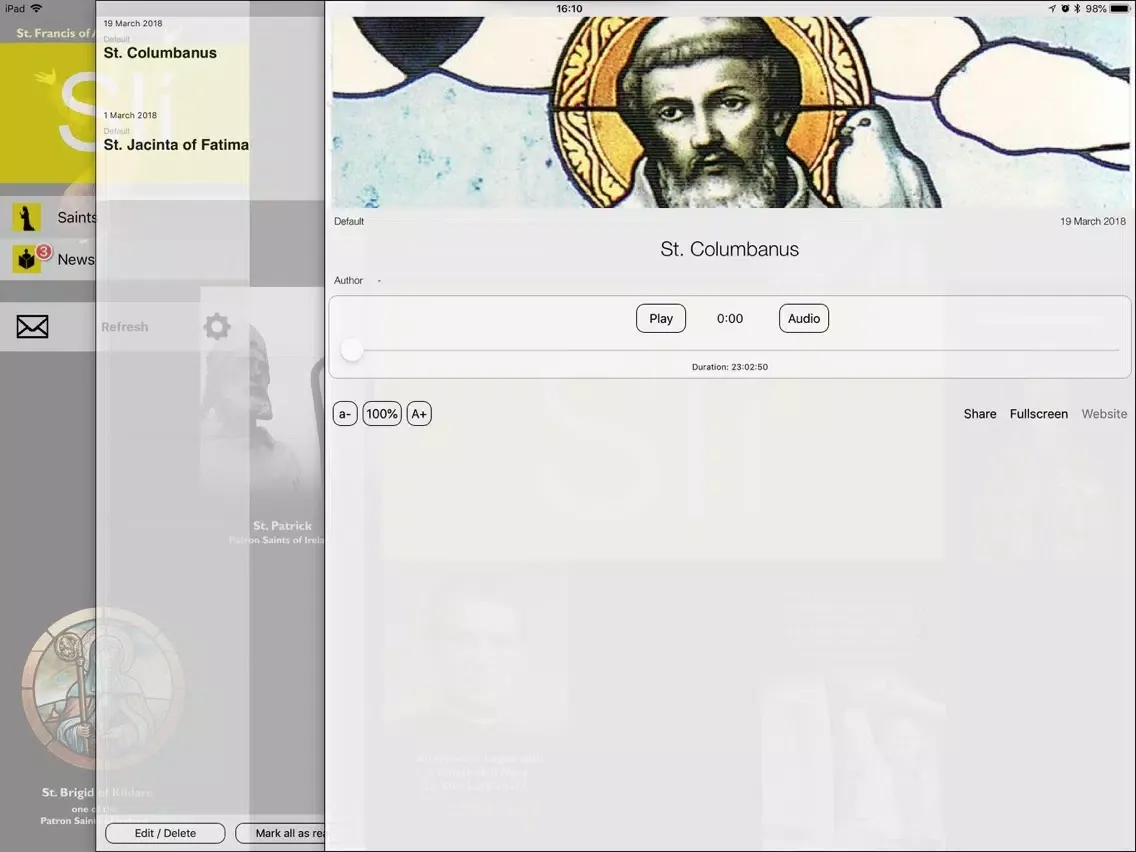
Task: Mark all articles as read
Action: (280, 833)
